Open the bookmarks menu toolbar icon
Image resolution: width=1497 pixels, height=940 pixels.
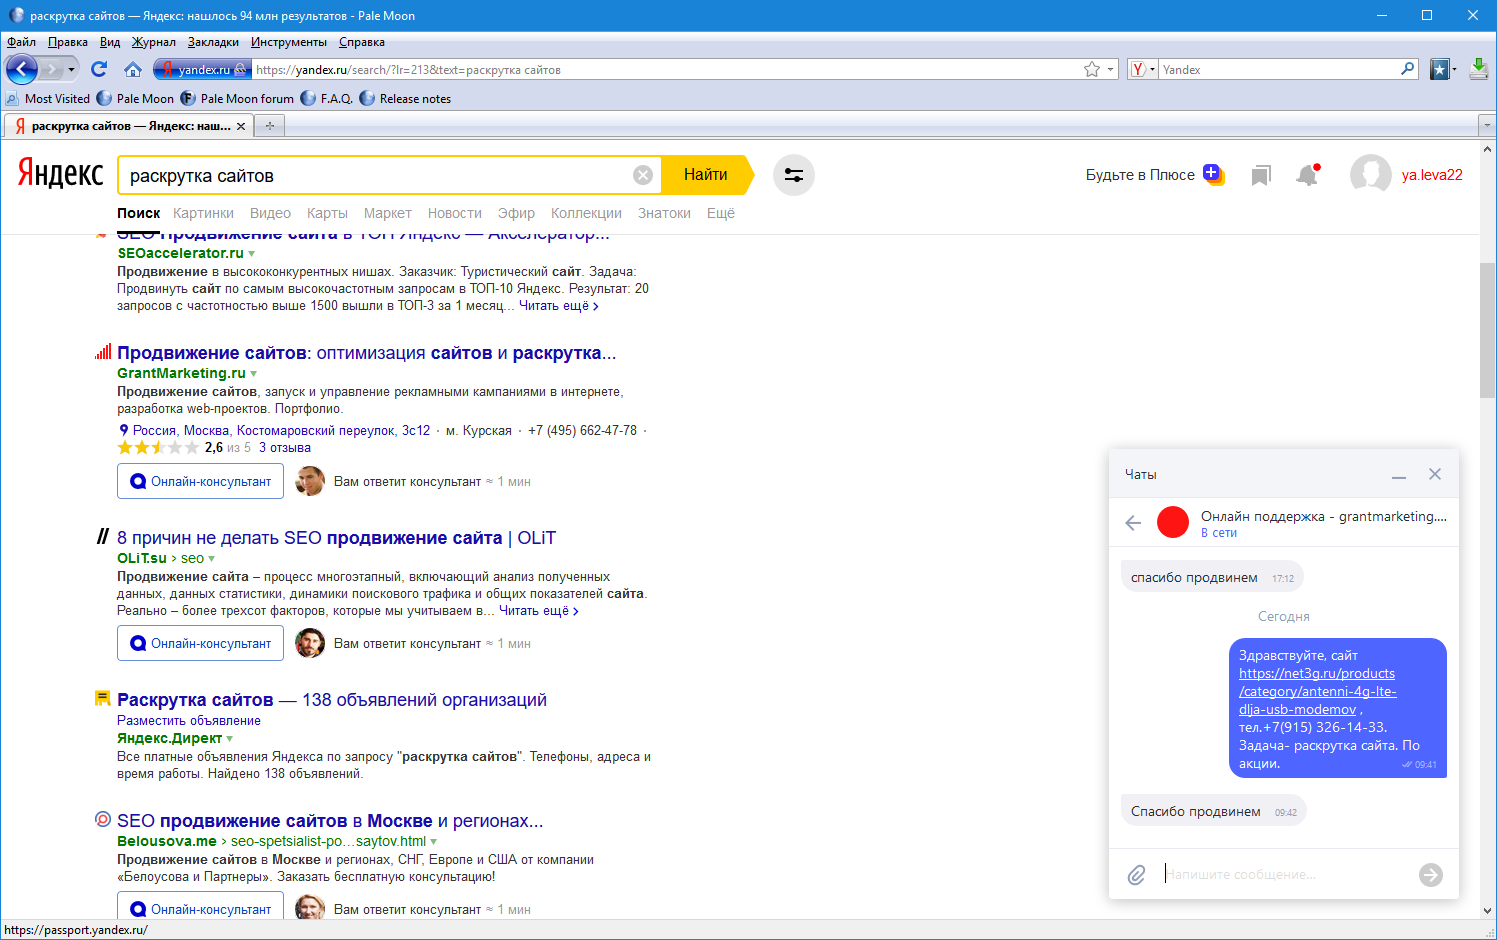point(1440,69)
